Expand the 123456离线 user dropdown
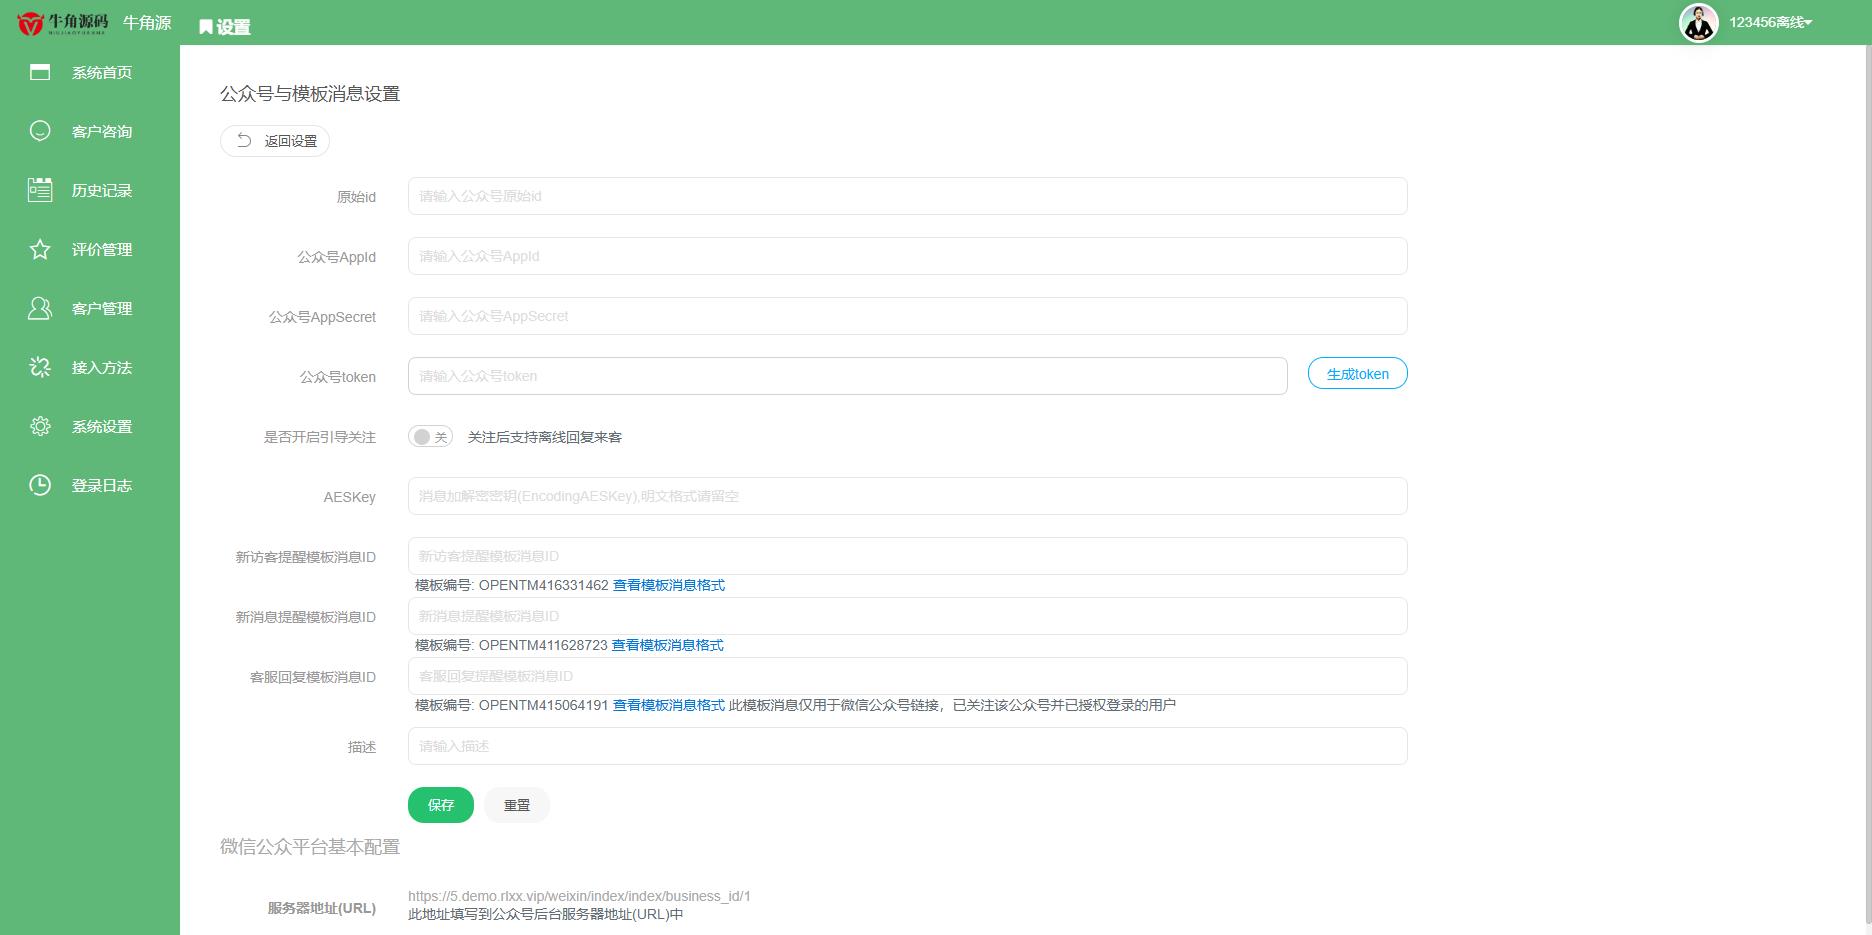This screenshot has width=1872, height=935. [x=1770, y=22]
